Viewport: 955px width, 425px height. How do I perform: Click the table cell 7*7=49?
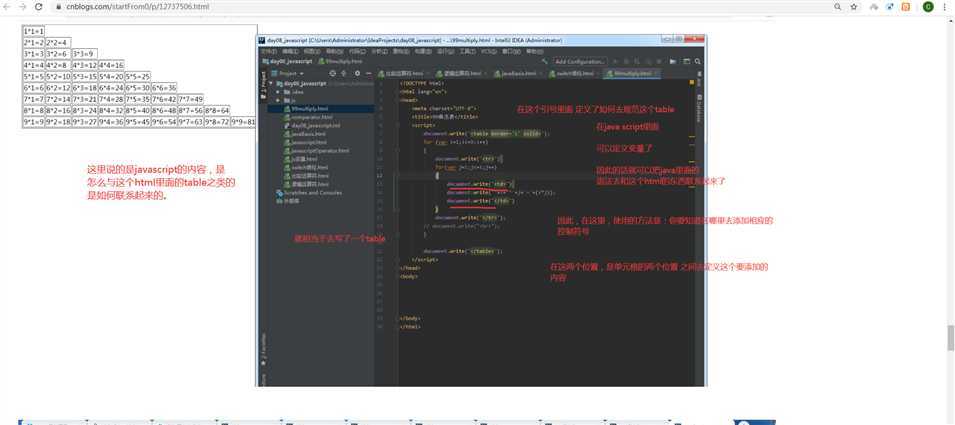(x=191, y=99)
